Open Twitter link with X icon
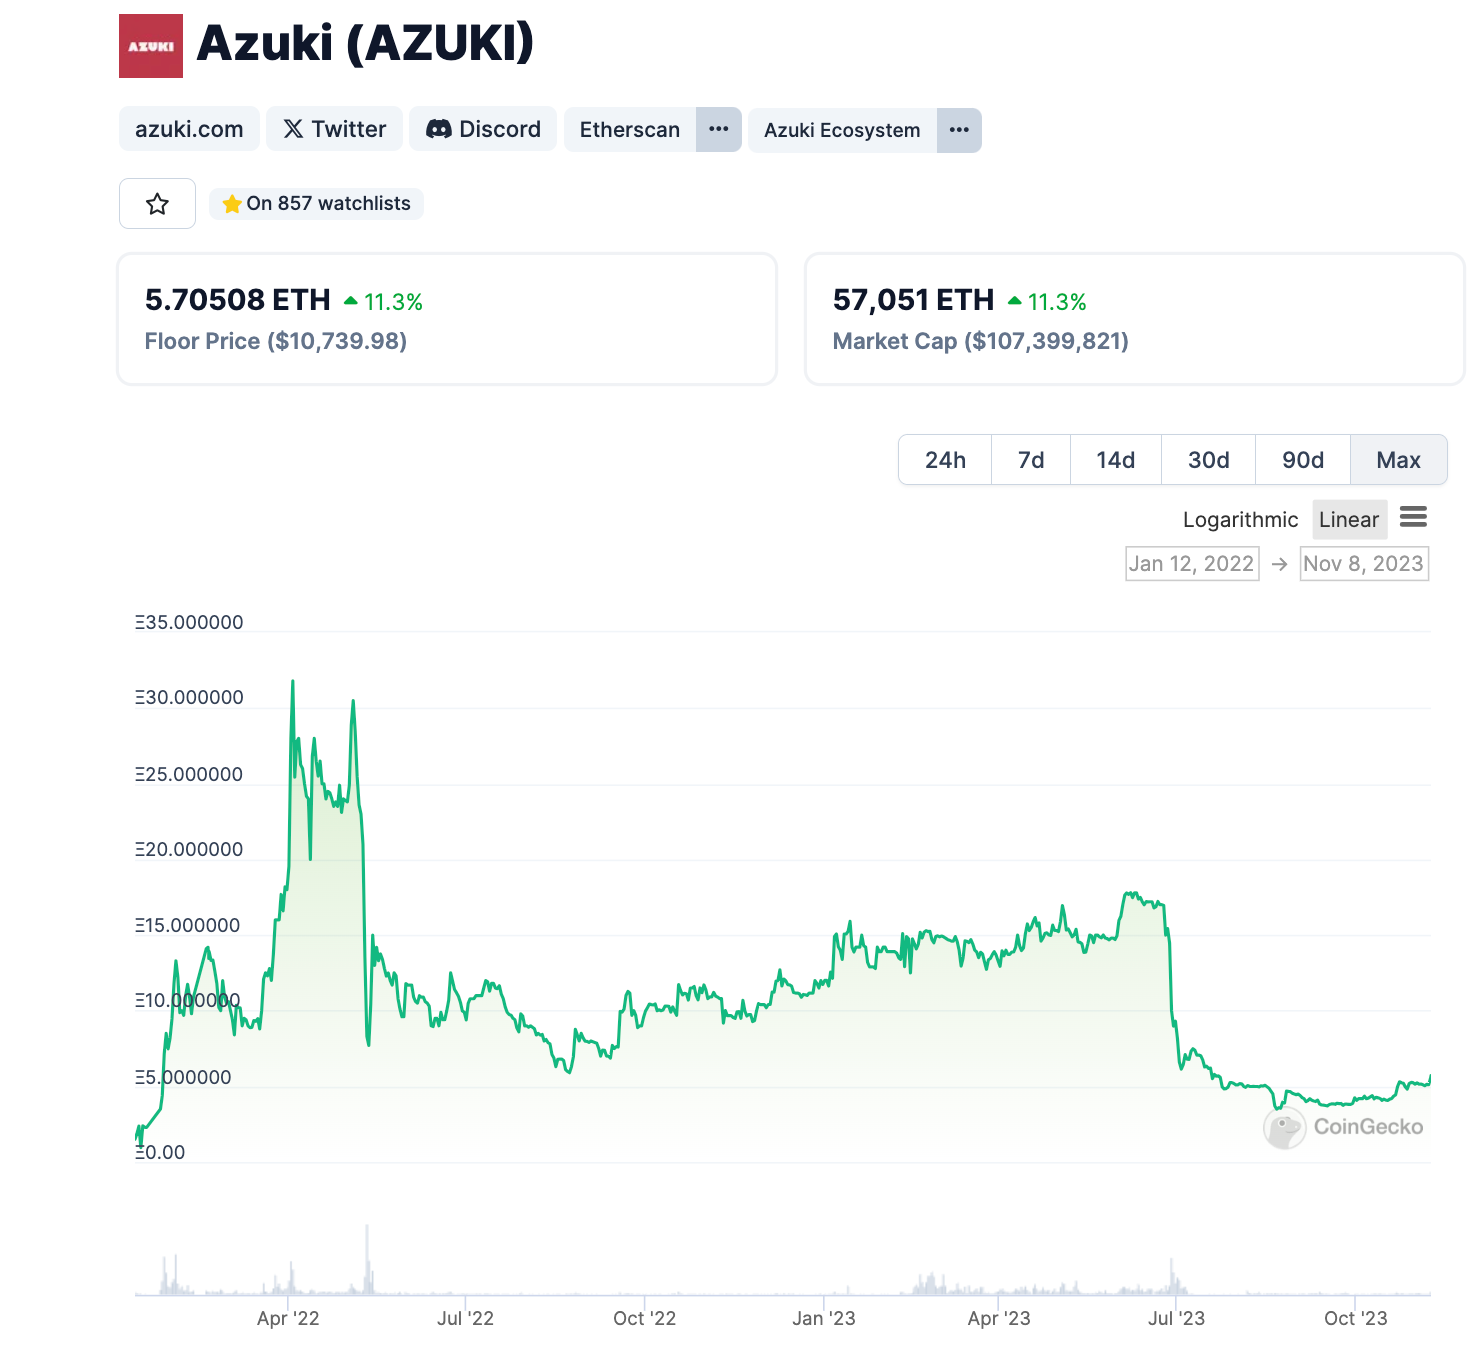This screenshot has width=1484, height=1356. point(334,129)
